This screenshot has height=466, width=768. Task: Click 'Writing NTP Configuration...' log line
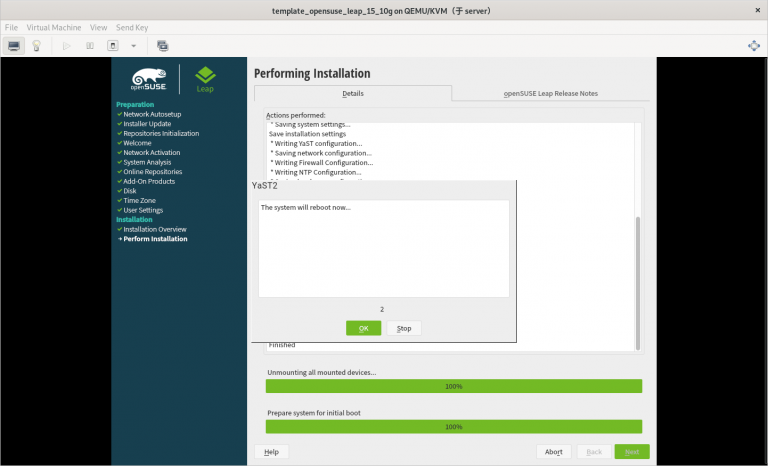pos(318,172)
